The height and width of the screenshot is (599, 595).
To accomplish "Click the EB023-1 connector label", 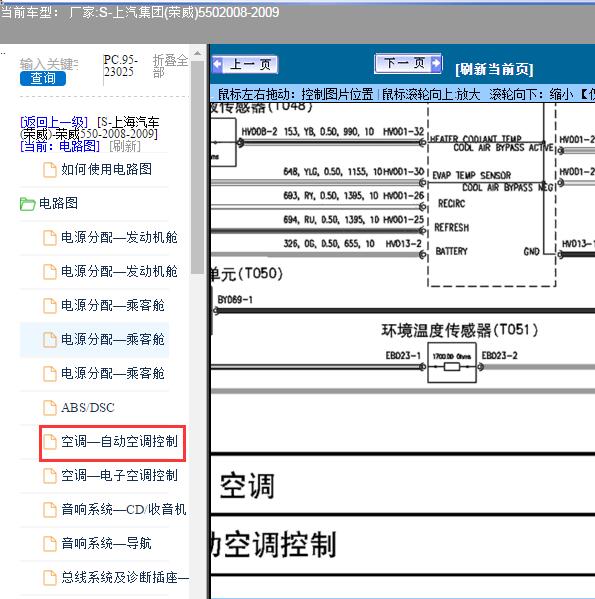I will click(x=403, y=356).
